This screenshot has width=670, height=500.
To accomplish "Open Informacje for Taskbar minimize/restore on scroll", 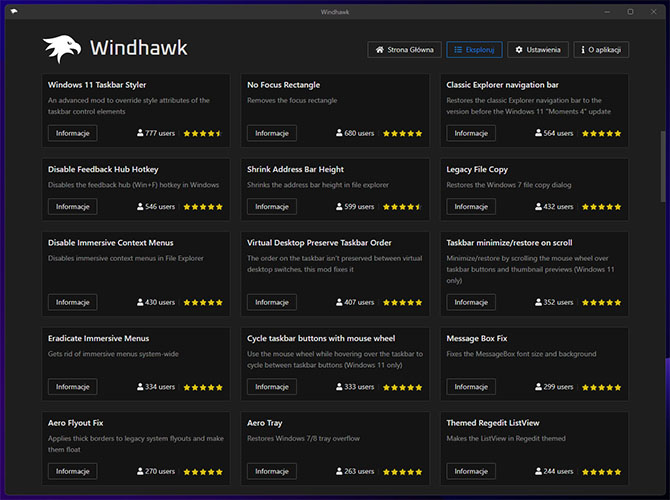I will pos(471,302).
